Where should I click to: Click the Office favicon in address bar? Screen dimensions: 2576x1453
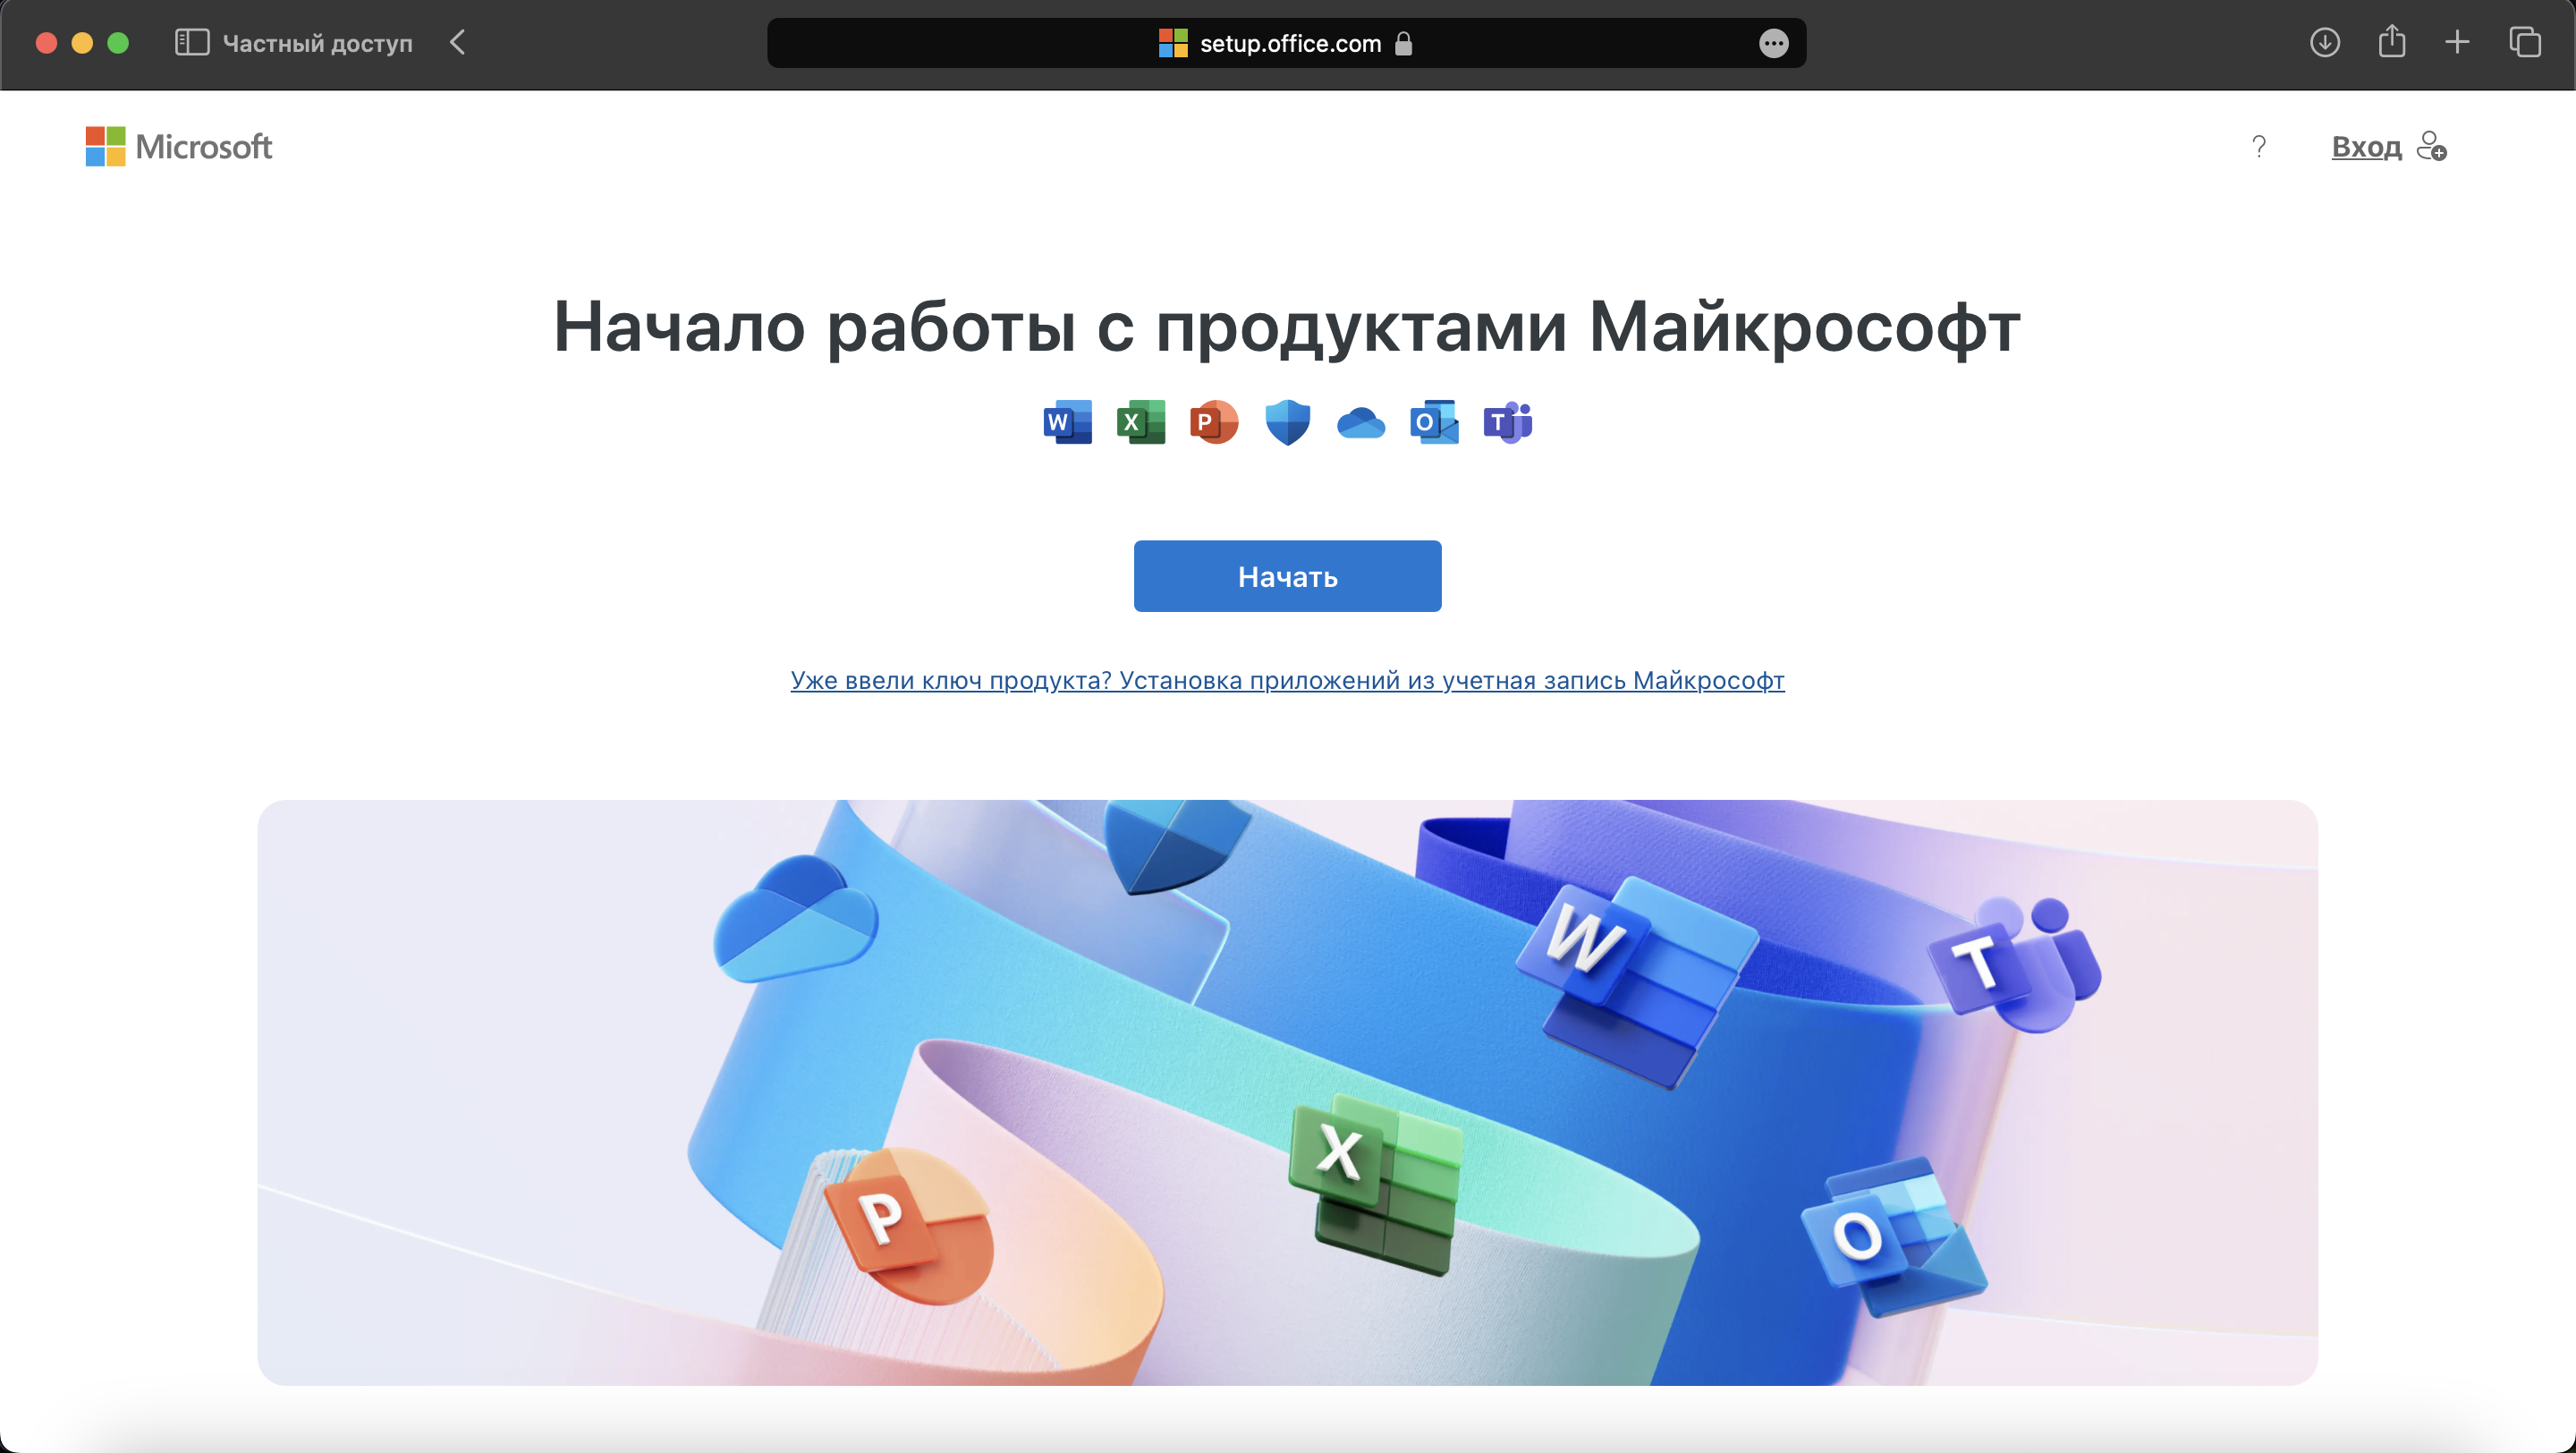pos(1173,43)
